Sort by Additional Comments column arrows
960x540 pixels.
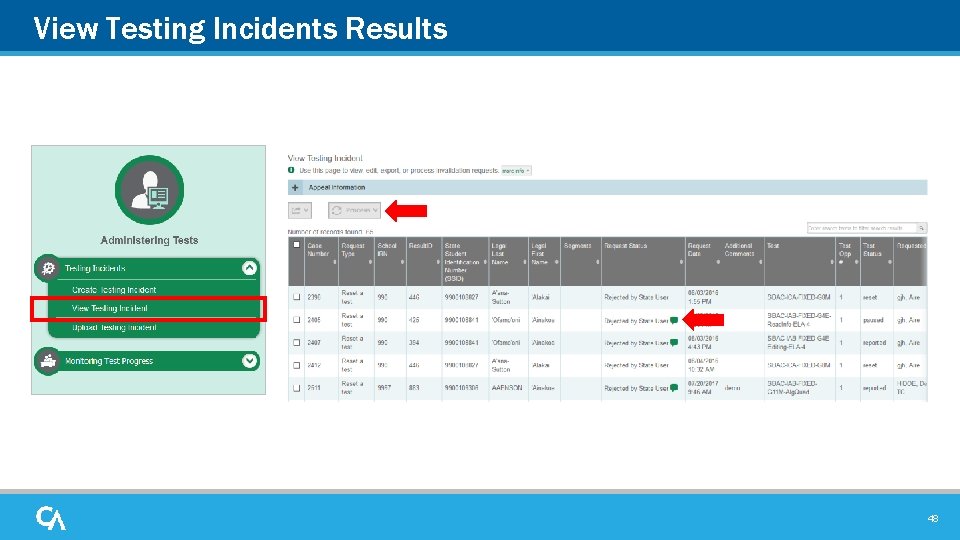tap(760, 262)
